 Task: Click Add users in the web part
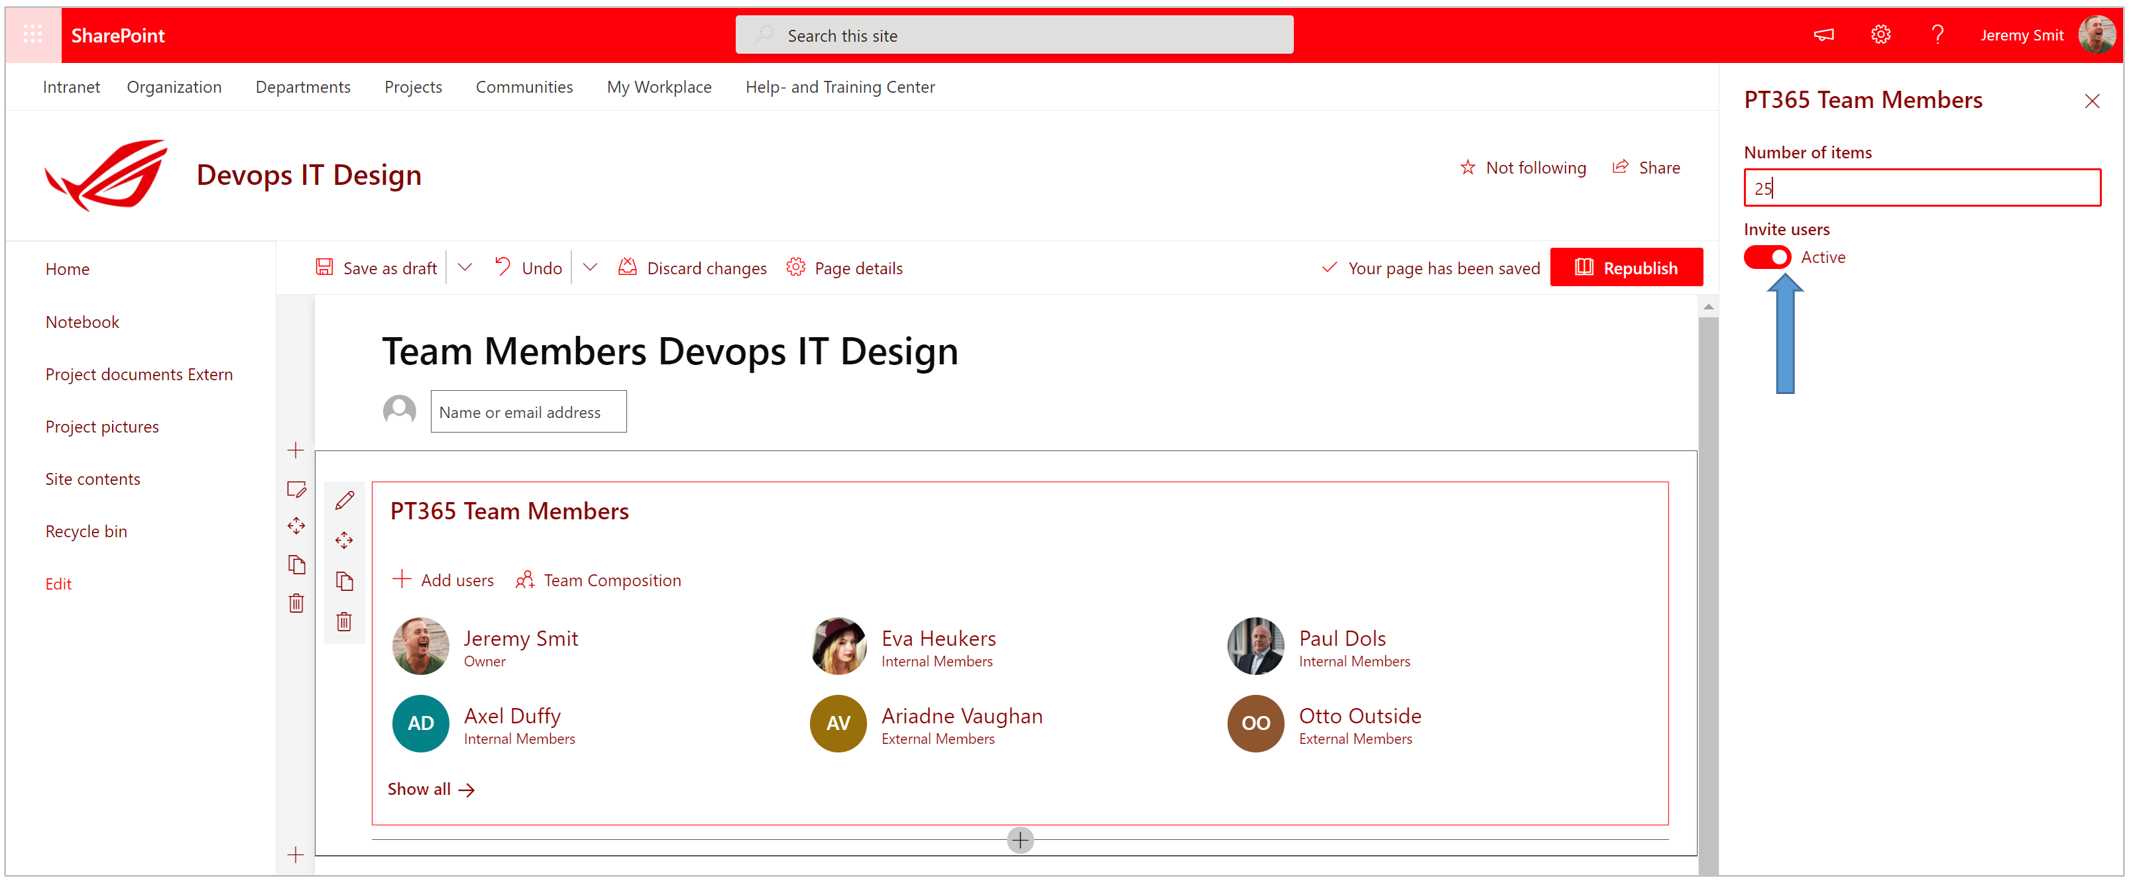coord(443,580)
